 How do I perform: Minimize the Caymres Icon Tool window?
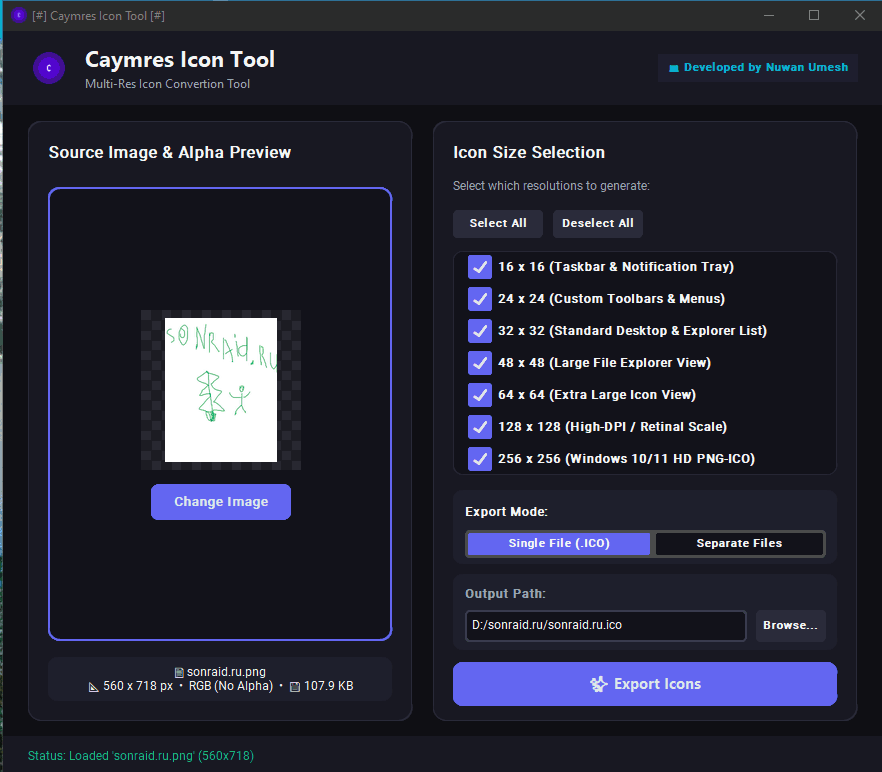point(769,15)
